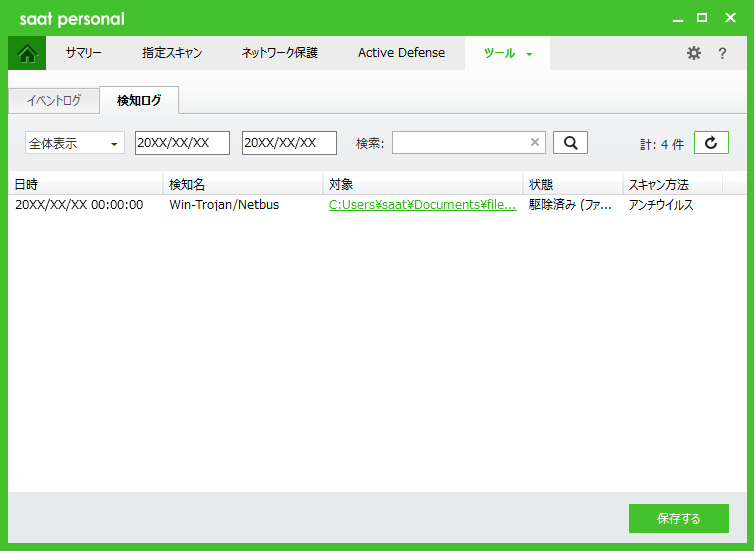
Task: Run search with magnifier button
Action: (570, 143)
